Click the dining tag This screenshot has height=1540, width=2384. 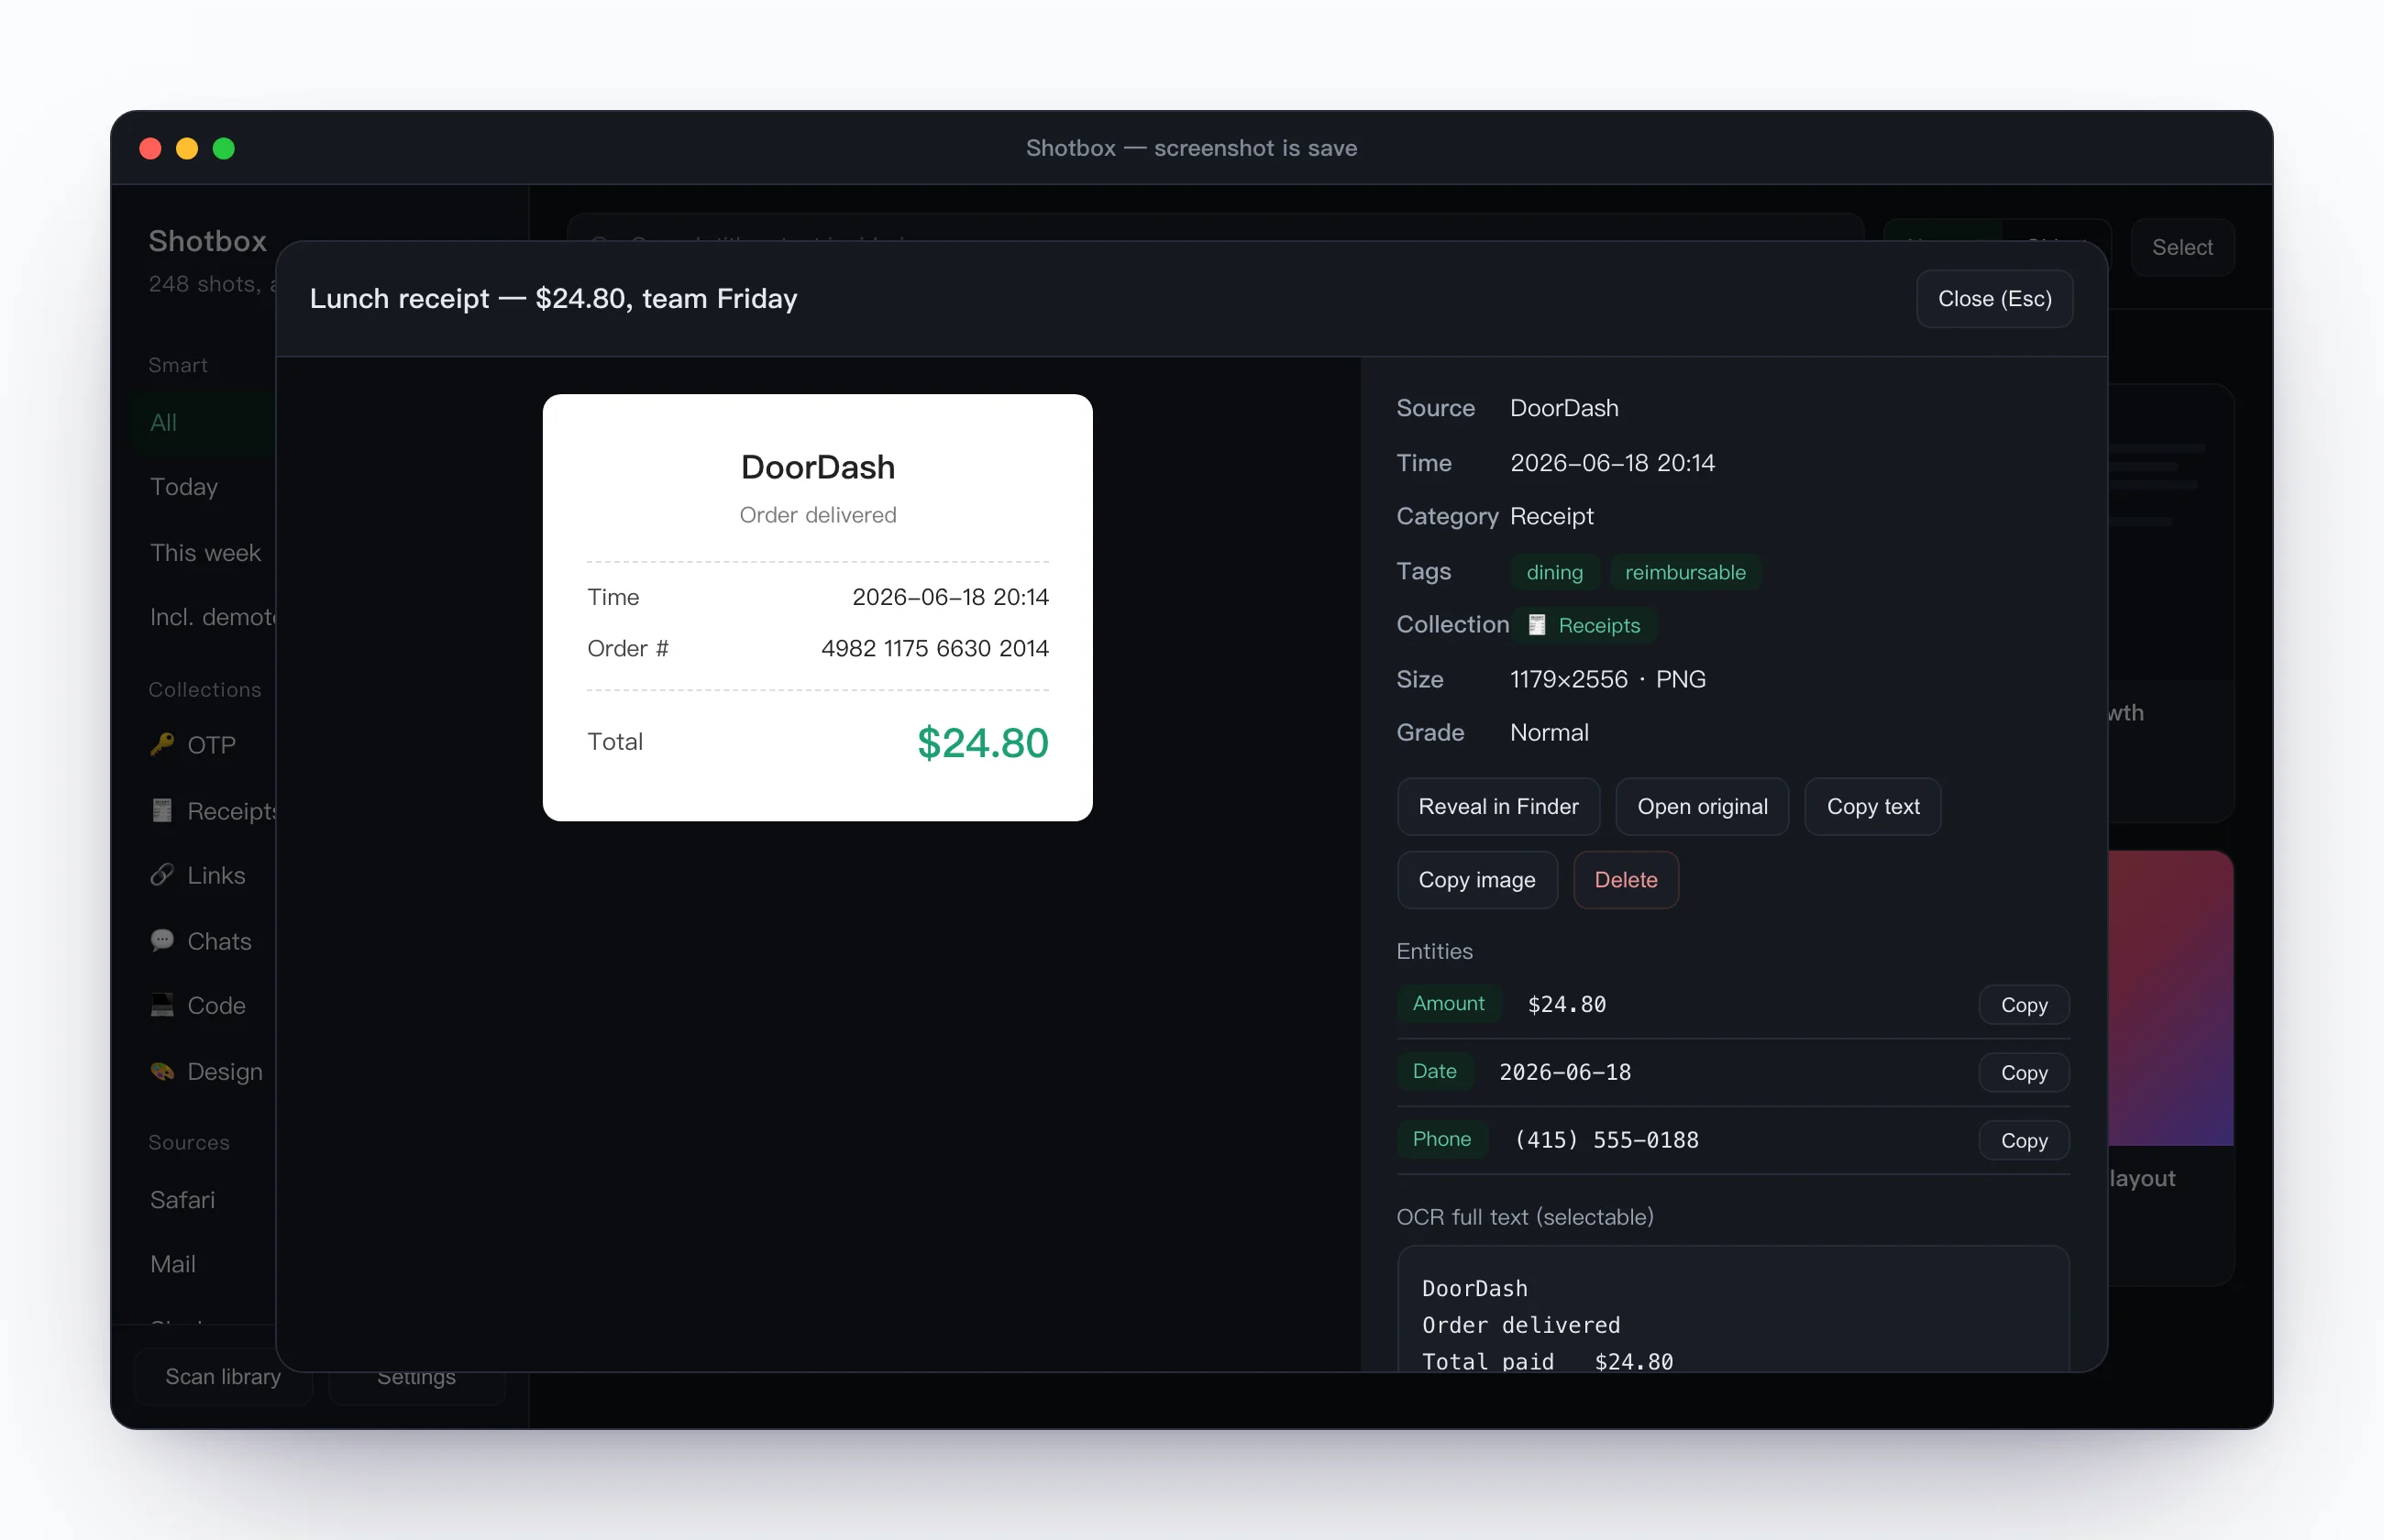tap(1554, 572)
